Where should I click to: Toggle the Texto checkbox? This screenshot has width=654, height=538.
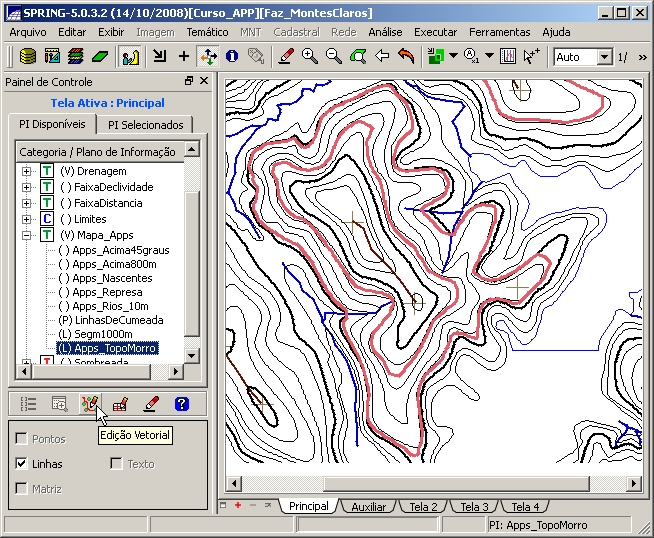[x=117, y=464]
